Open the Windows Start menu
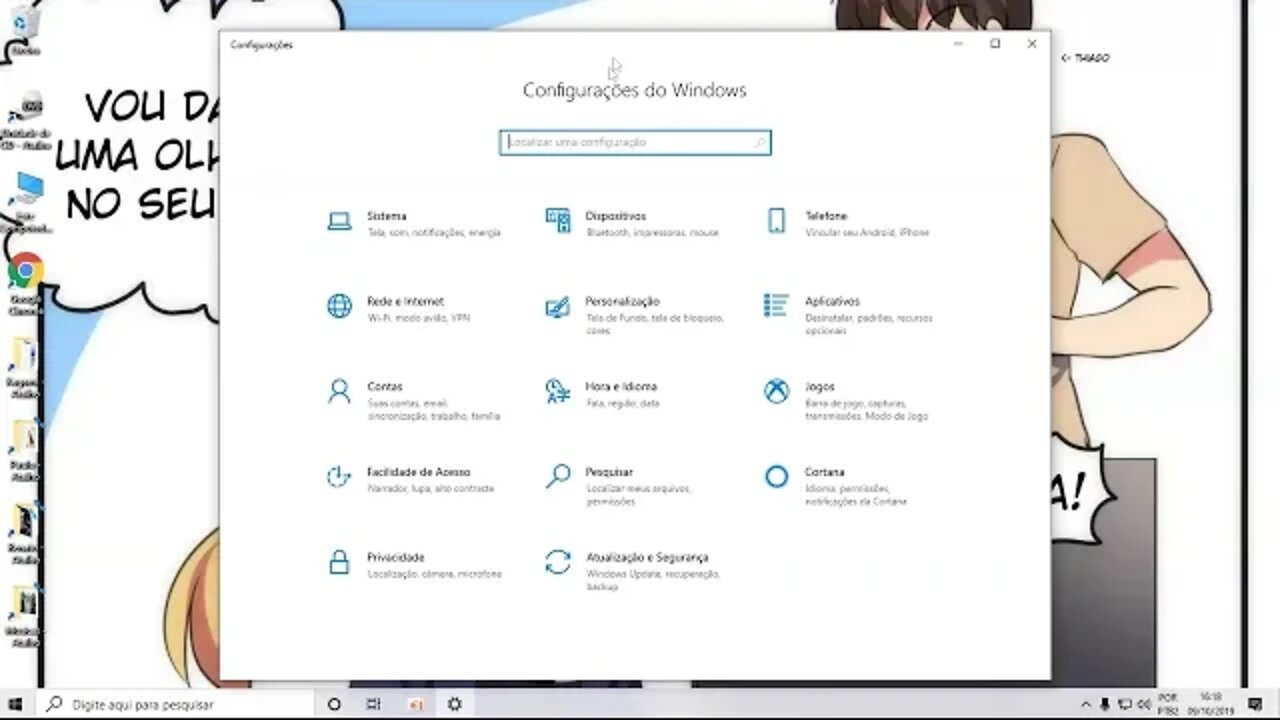 point(15,704)
